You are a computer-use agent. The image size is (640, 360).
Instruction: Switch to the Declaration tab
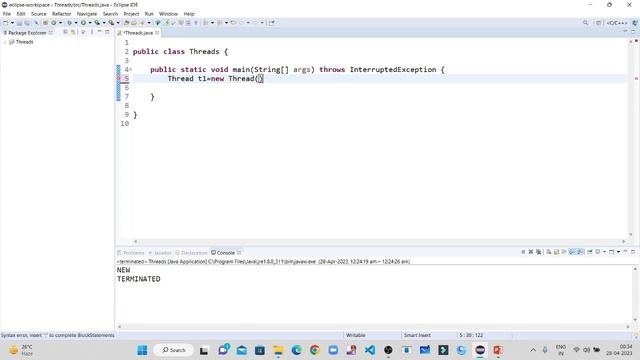pyautogui.click(x=191, y=253)
